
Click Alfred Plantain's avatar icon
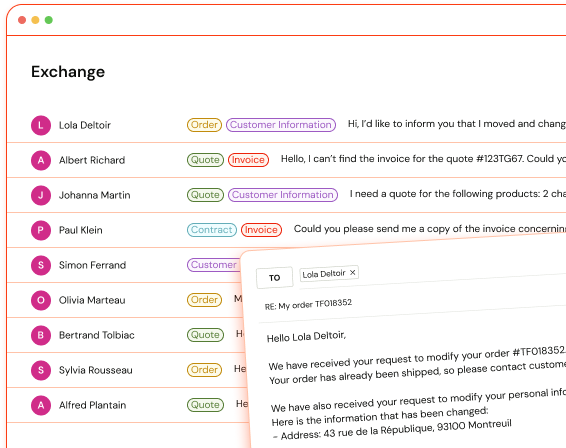pyautogui.click(x=41, y=405)
